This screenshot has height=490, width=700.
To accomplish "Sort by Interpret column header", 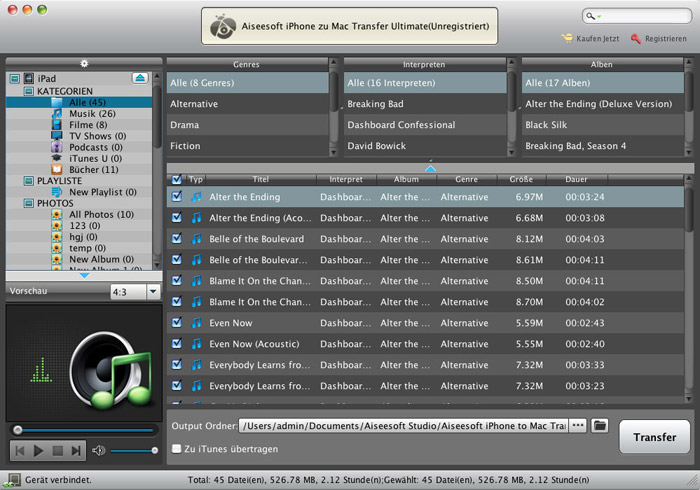I will click(x=346, y=179).
